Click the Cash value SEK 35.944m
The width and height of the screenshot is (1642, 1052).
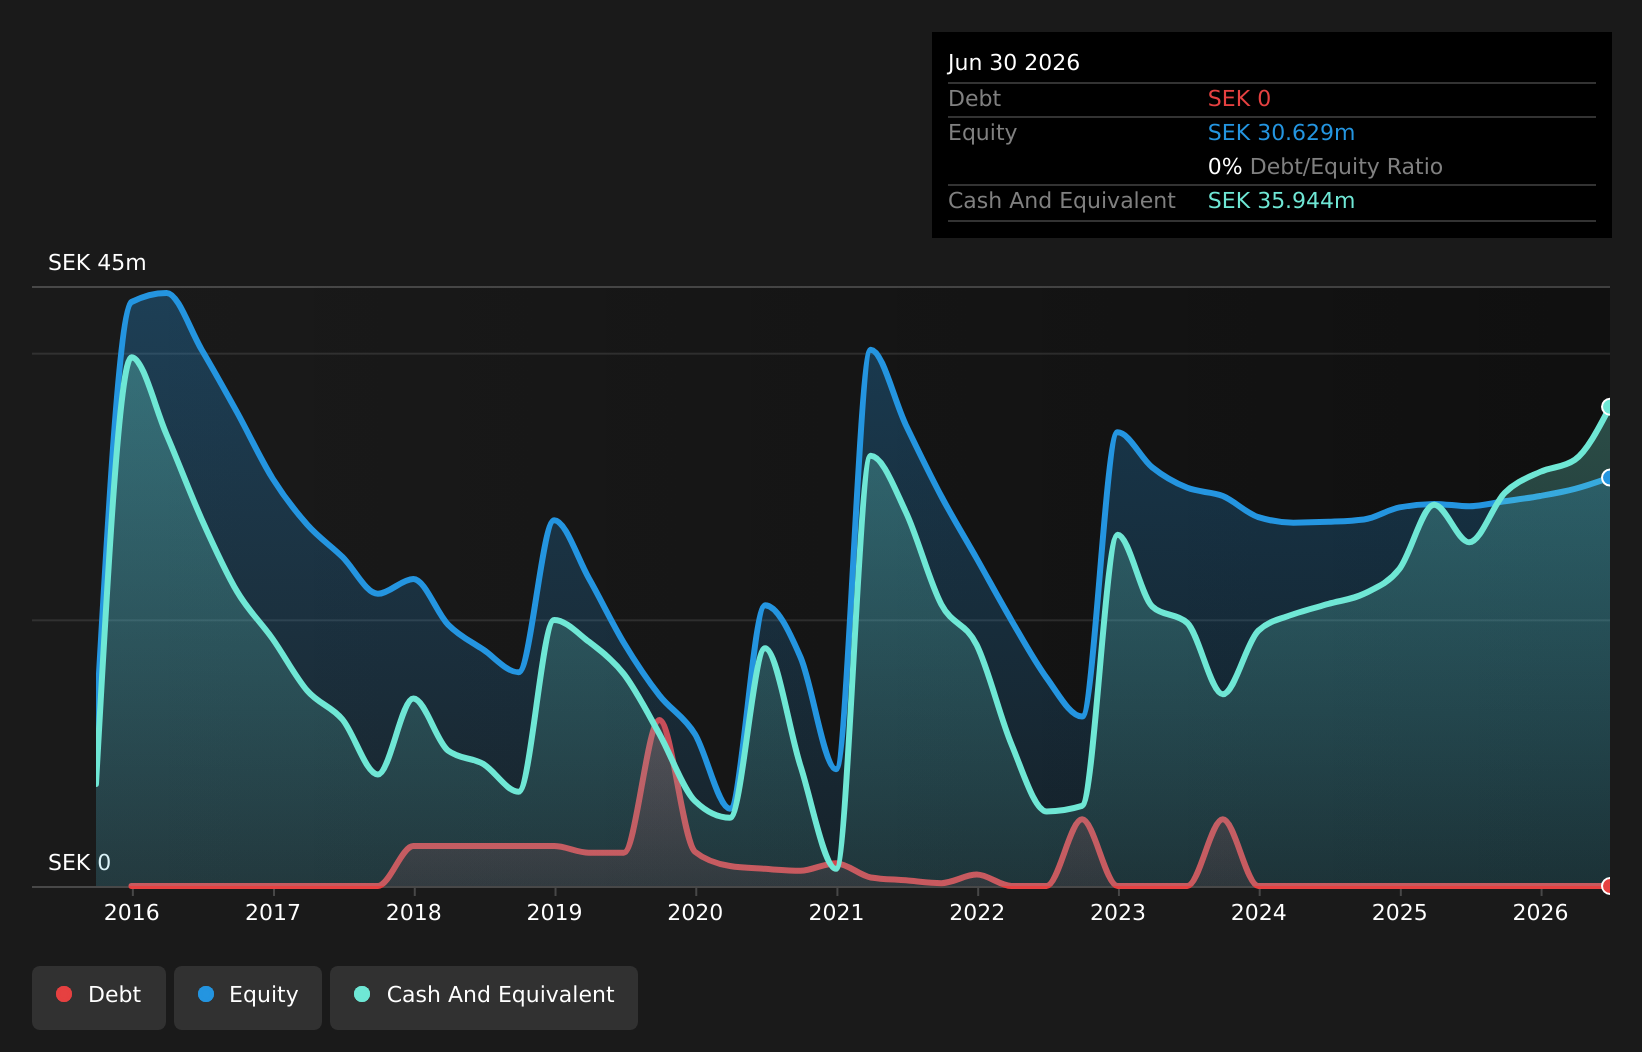tap(1281, 201)
